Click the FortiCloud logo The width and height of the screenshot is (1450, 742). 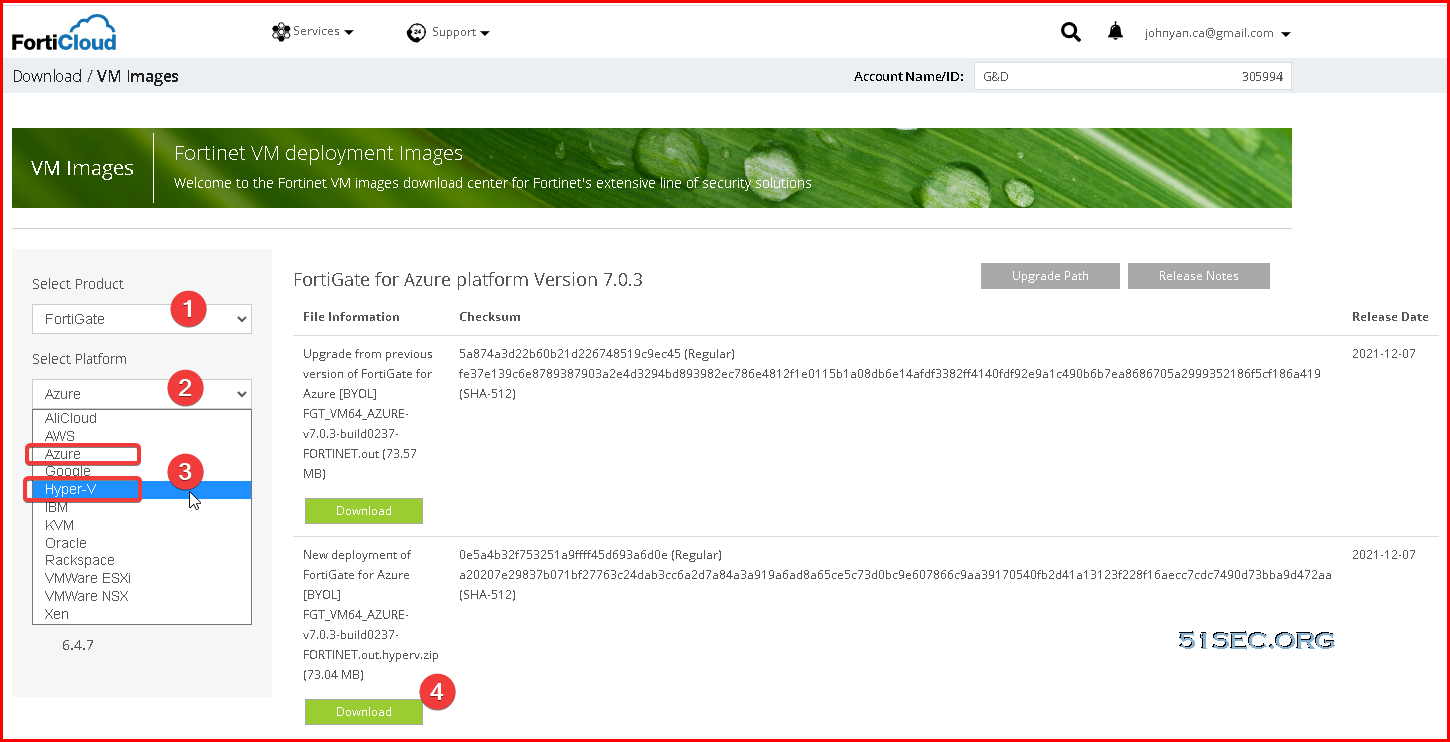pyautogui.click(x=64, y=32)
